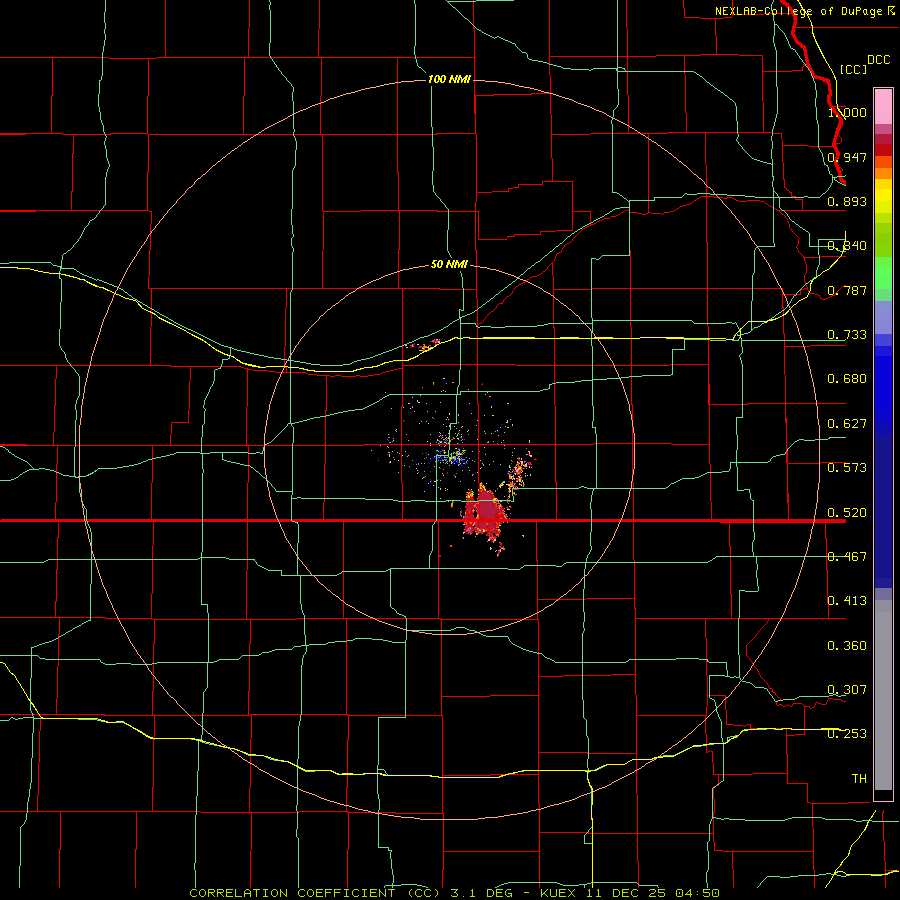Select the 0.627 legend value
The width and height of the screenshot is (900, 900).
coord(847,424)
